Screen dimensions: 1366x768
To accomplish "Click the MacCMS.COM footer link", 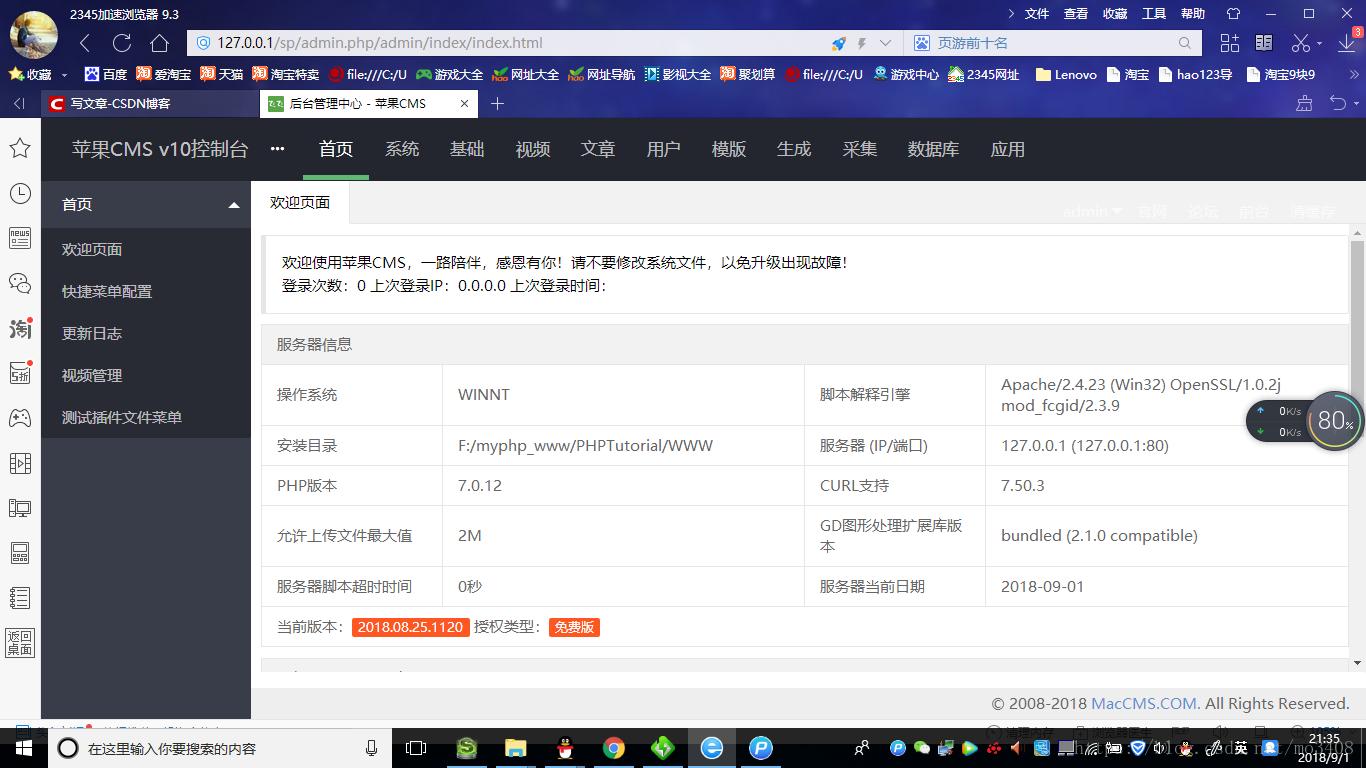I will coord(1144,703).
